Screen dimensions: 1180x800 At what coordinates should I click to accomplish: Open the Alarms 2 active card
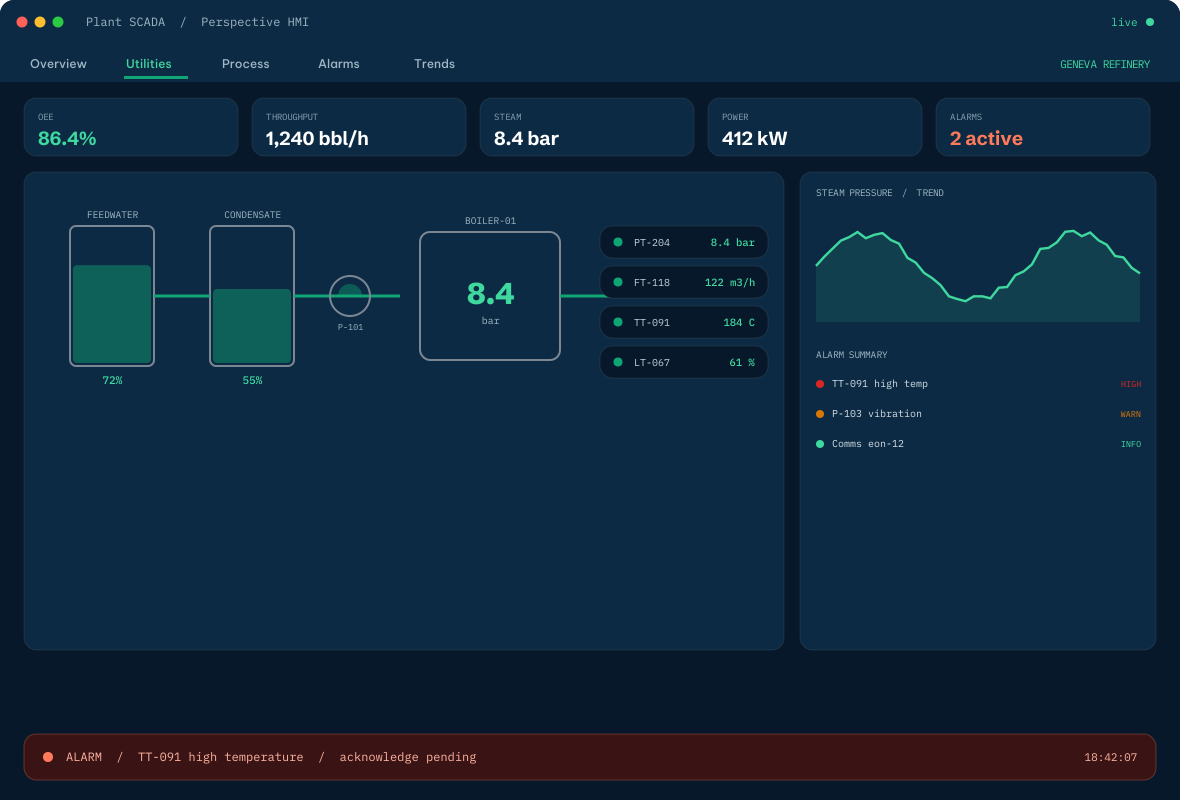click(1043, 127)
